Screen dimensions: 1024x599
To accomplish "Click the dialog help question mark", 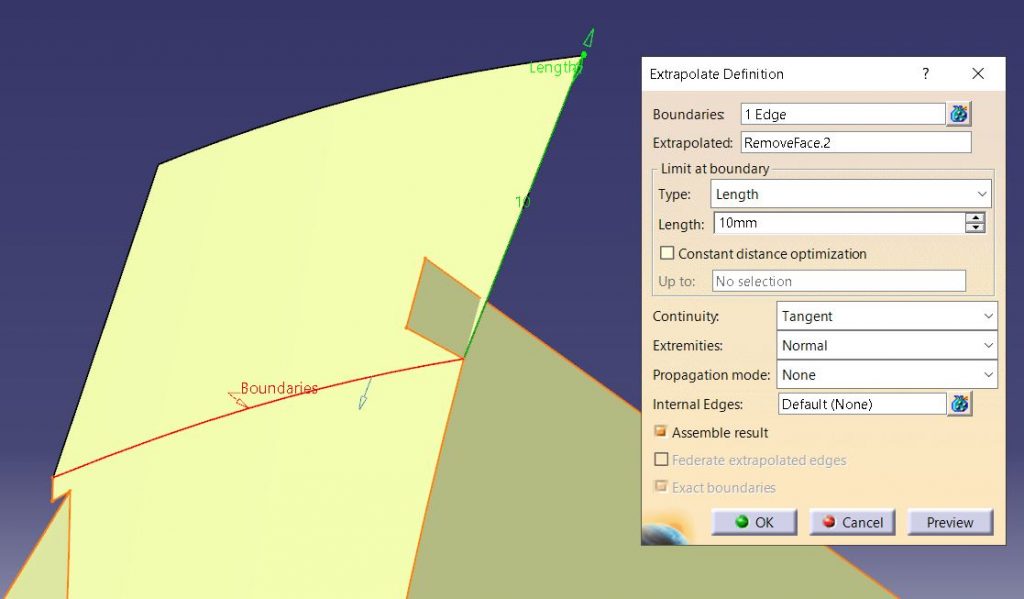I will coord(925,73).
